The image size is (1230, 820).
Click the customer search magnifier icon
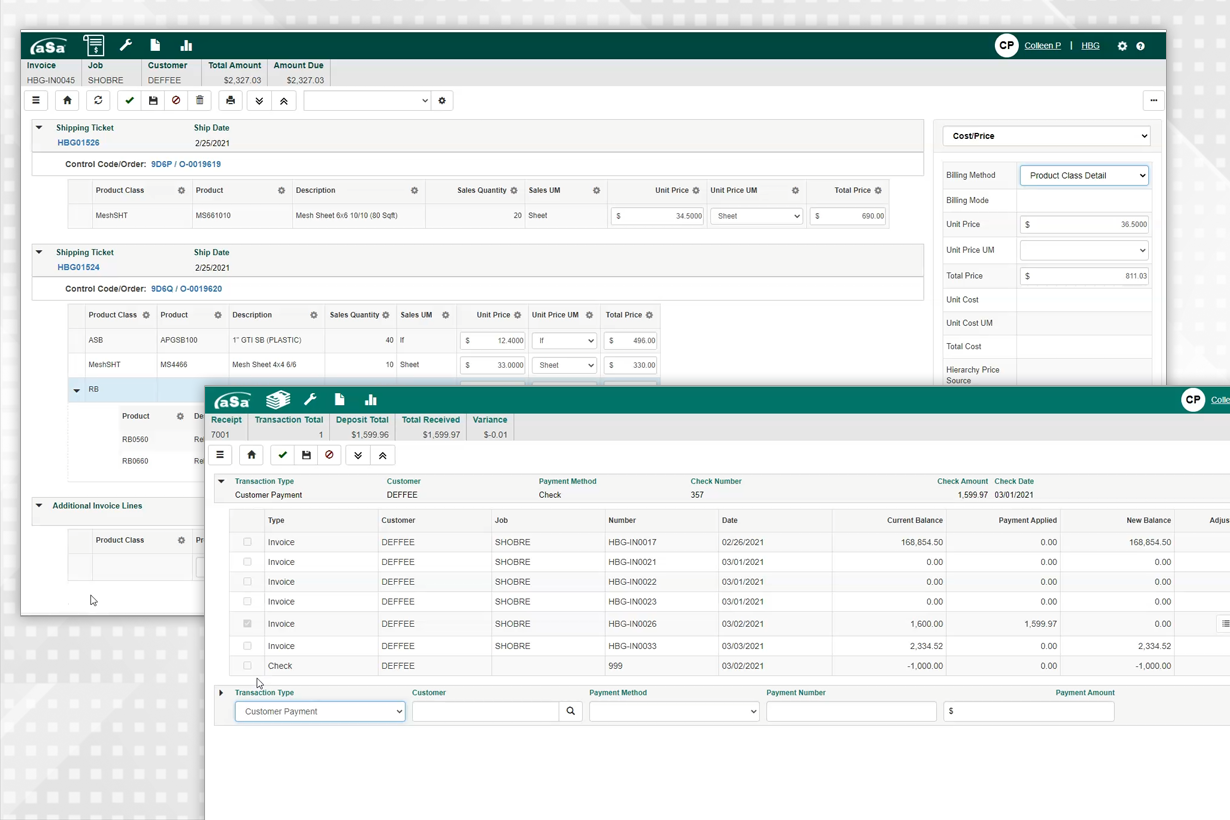(571, 712)
